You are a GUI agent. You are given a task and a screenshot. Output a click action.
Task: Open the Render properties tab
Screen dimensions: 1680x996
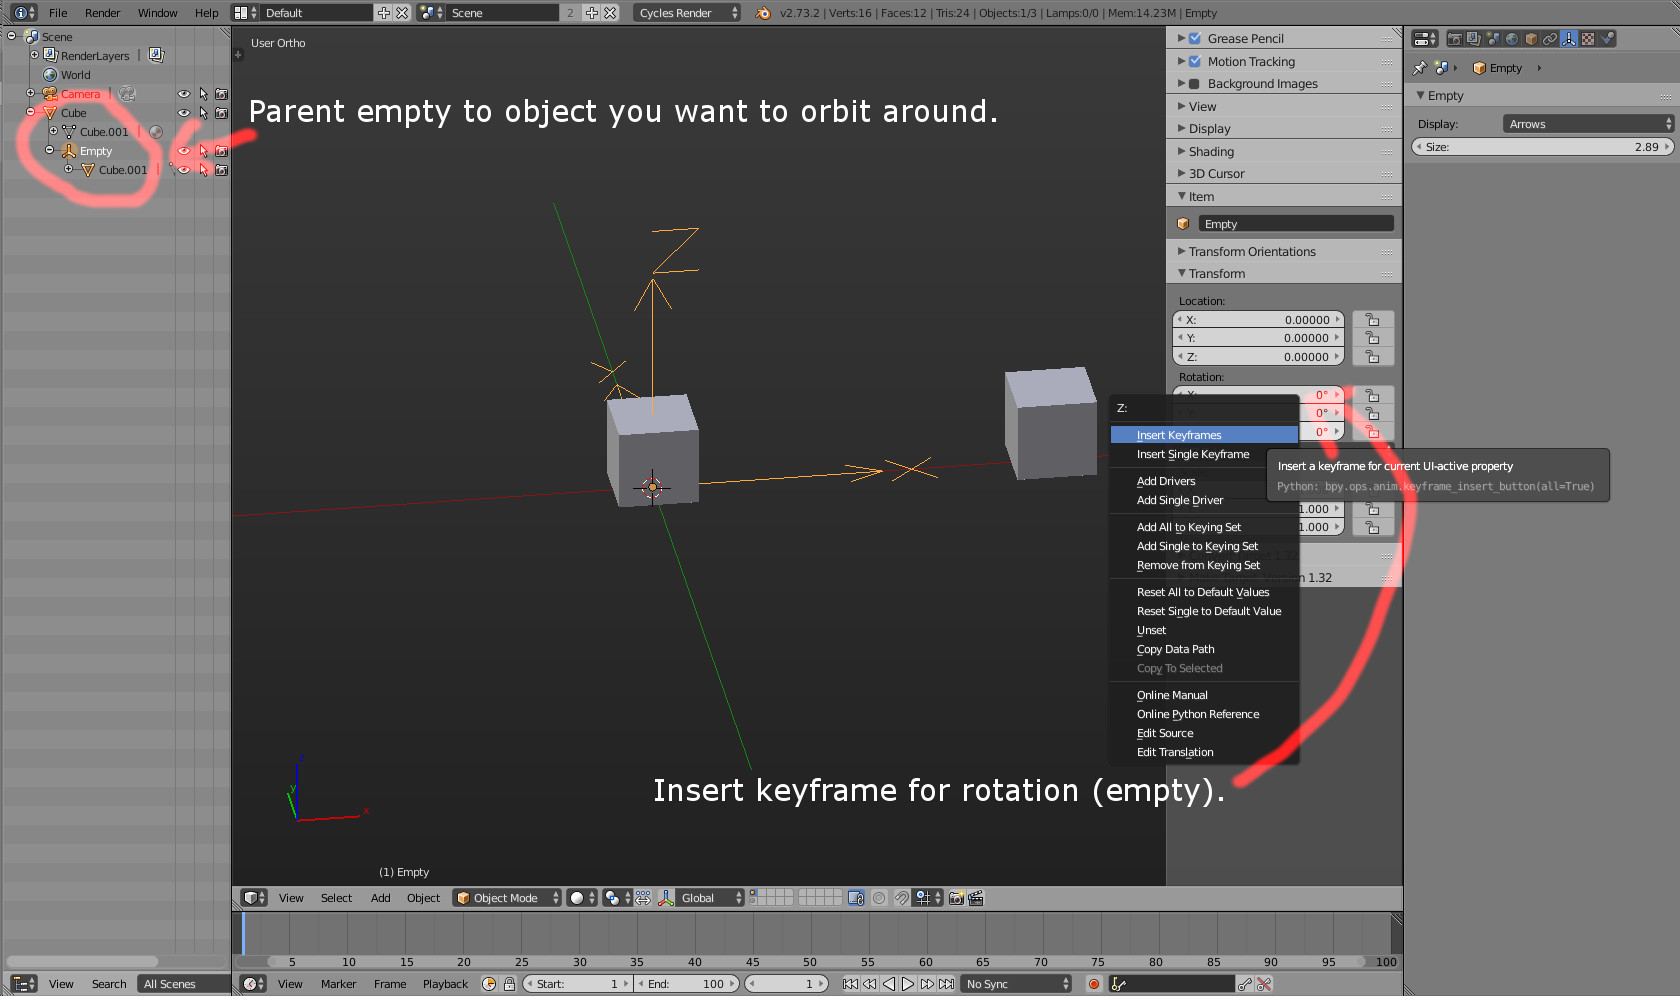(x=1455, y=39)
